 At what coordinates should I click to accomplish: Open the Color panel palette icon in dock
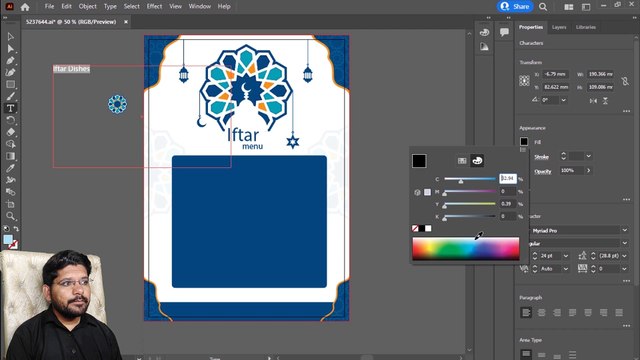484,32
